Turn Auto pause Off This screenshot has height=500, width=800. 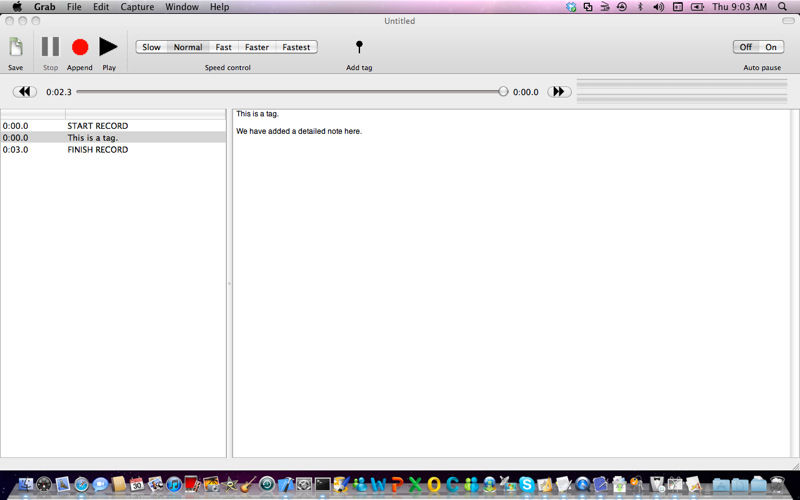coord(746,47)
